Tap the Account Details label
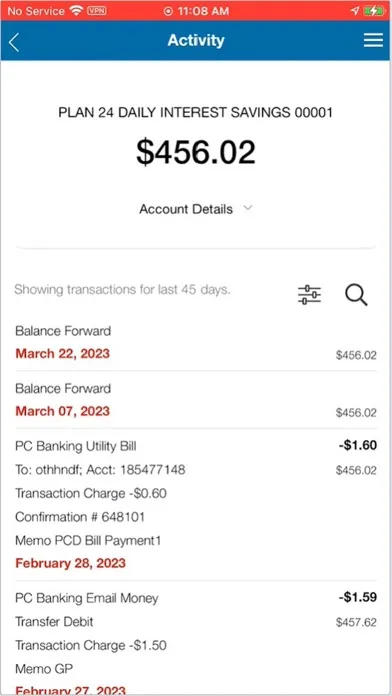The width and height of the screenshot is (392, 696). pos(186,209)
